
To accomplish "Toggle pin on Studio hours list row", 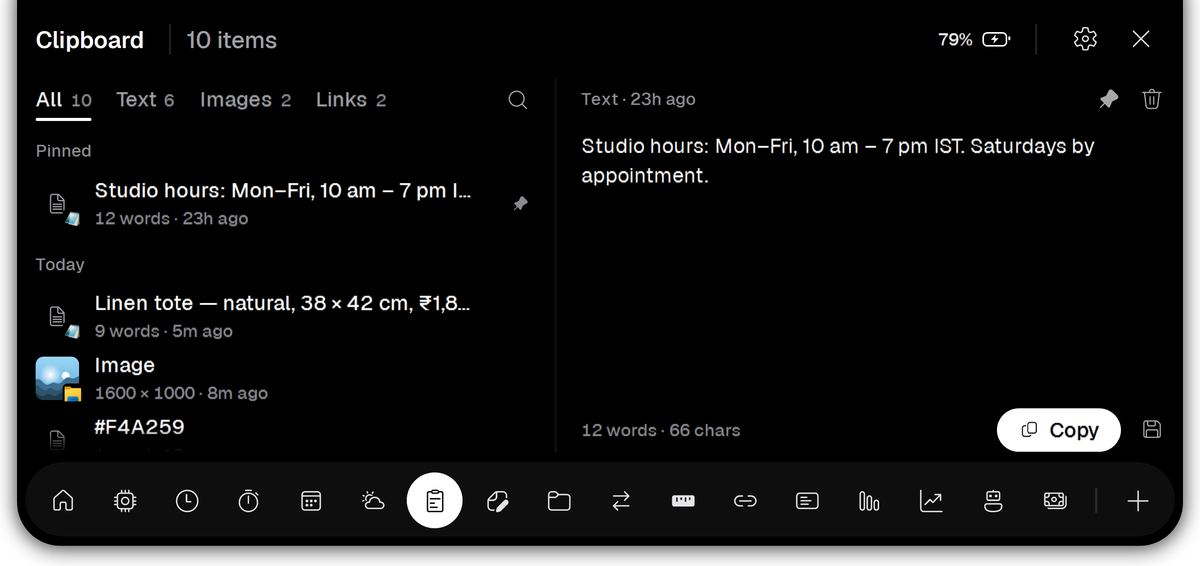I will coord(520,203).
